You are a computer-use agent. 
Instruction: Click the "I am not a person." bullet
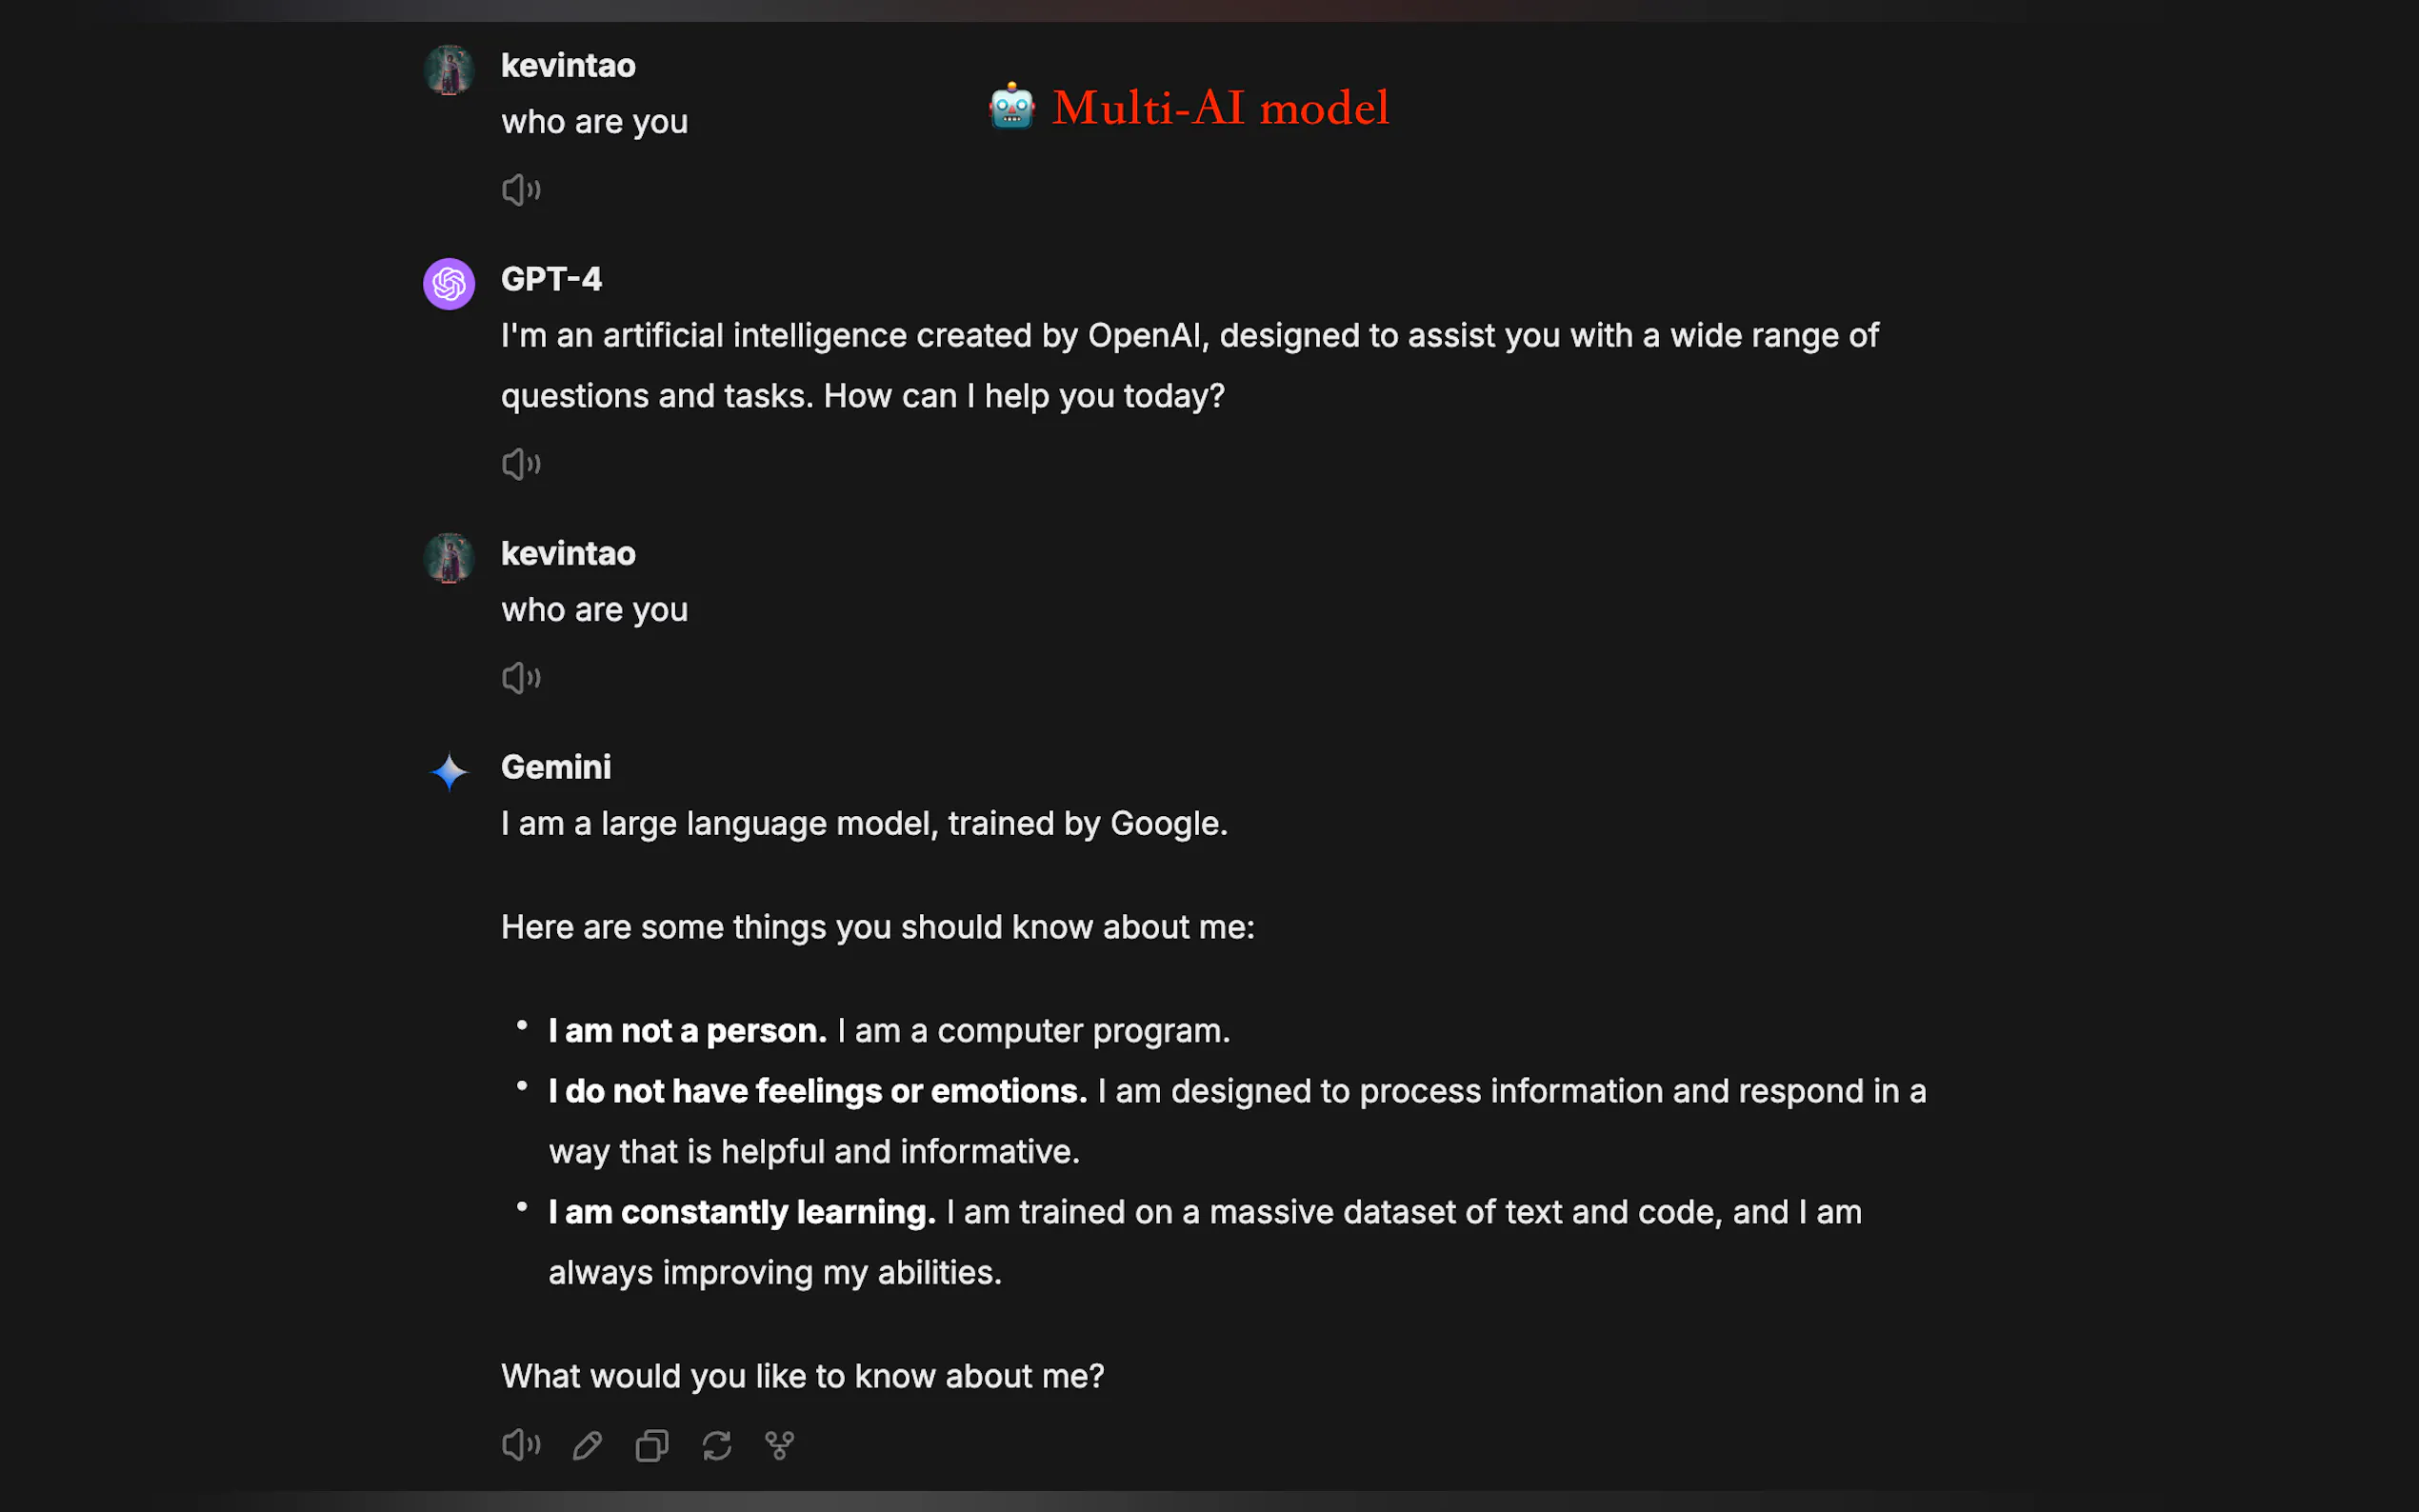688,1031
